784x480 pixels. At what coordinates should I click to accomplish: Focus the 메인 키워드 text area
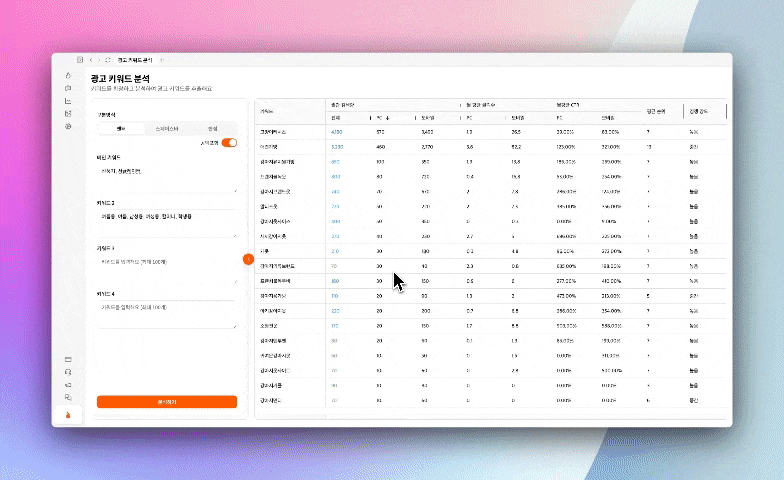point(167,178)
